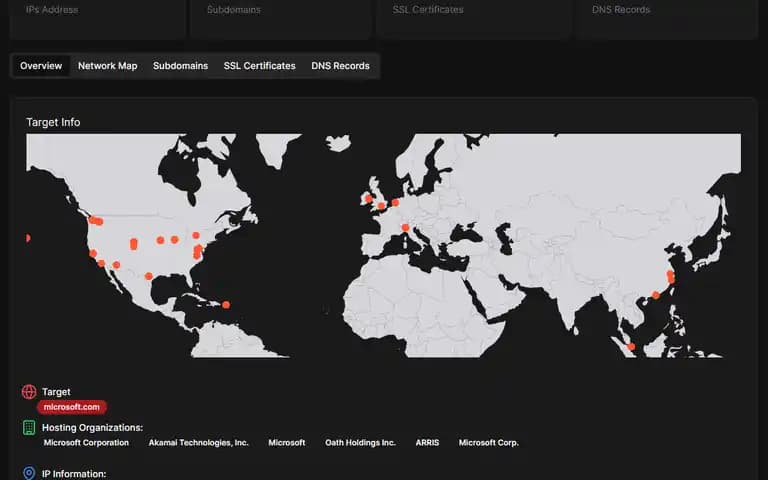Screen dimensions: 768x480
Task: Open the Overview tab
Action: tap(41, 66)
